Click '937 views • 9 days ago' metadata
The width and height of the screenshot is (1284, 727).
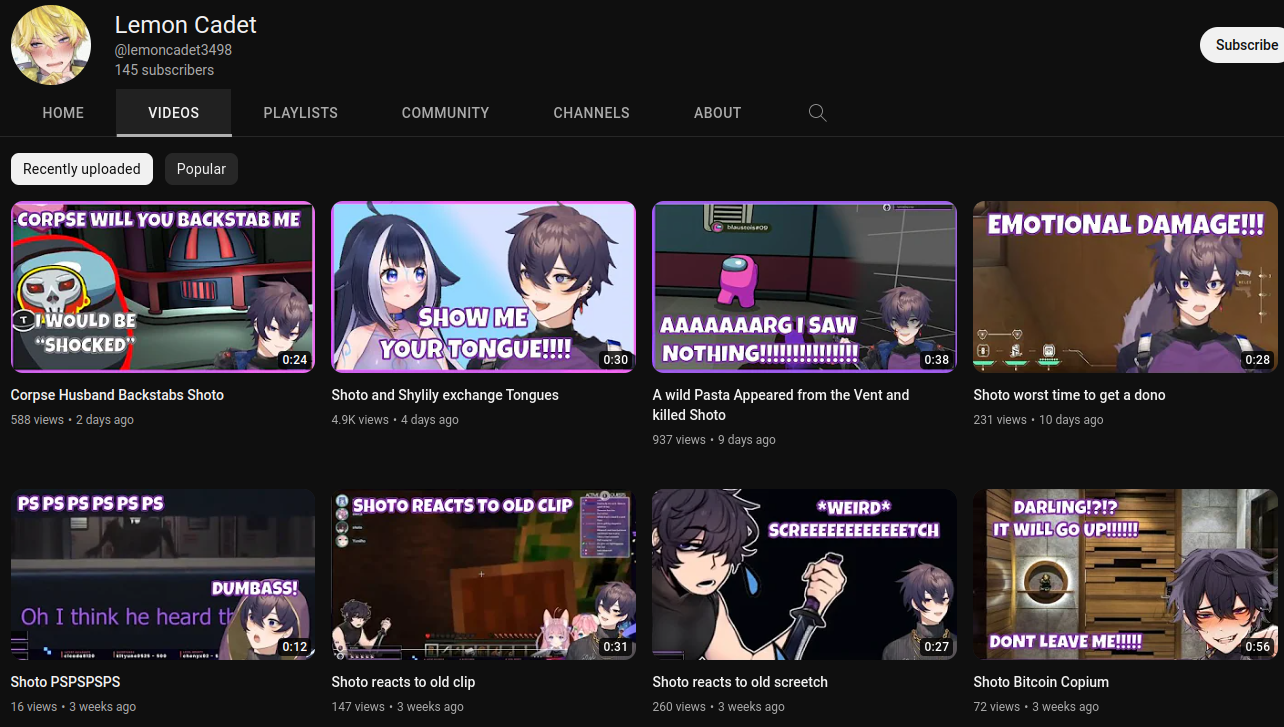point(714,440)
